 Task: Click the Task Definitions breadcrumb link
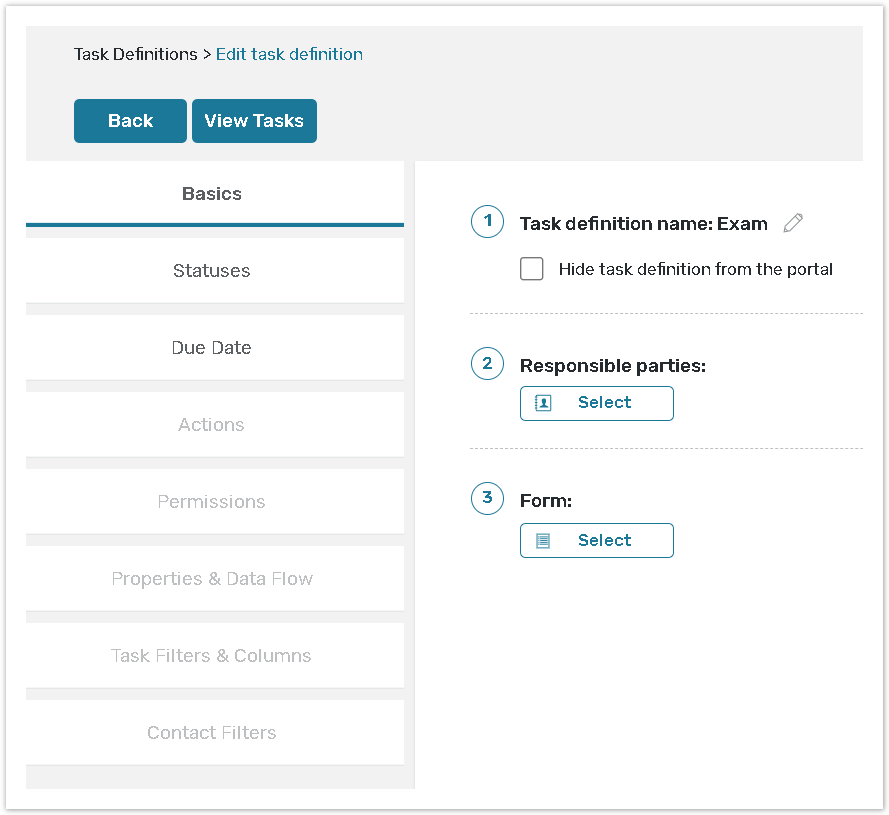coord(135,54)
